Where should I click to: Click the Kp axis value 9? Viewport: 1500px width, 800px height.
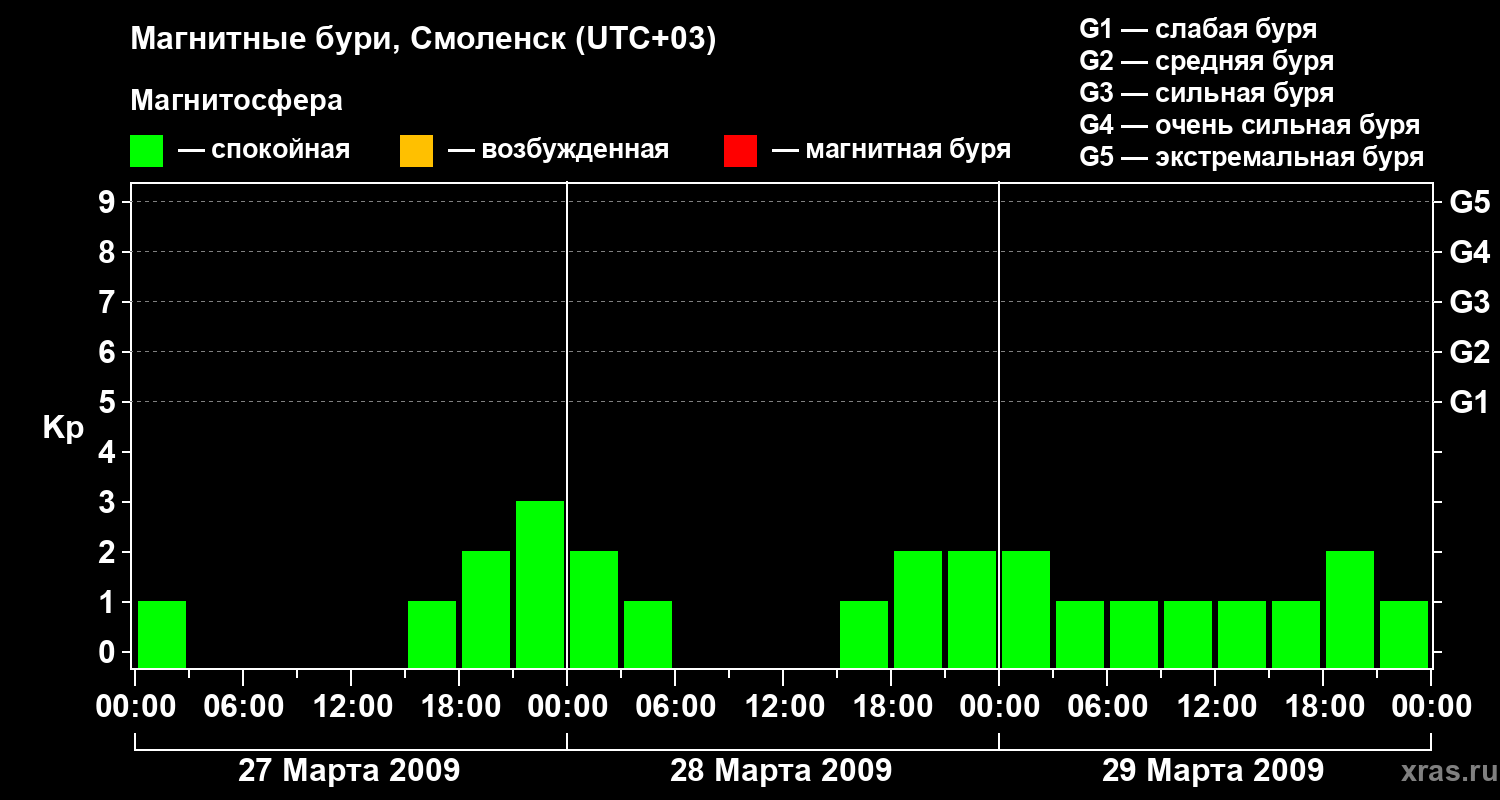pyautogui.click(x=107, y=202)
